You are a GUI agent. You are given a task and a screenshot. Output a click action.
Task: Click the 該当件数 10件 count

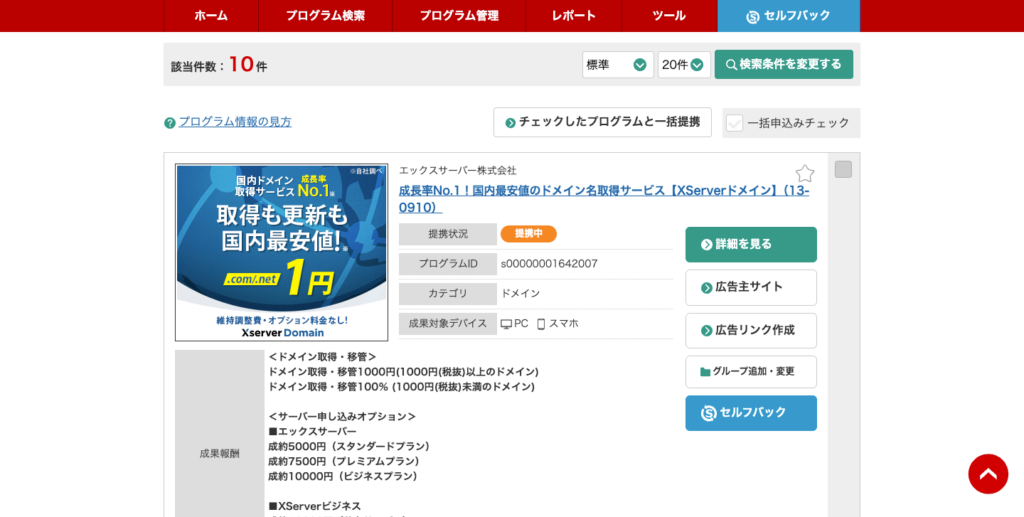[219, 65]
